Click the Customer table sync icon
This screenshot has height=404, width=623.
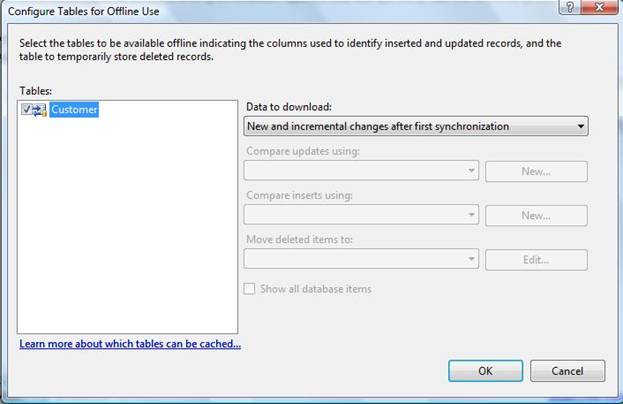(x=40, y=110)
